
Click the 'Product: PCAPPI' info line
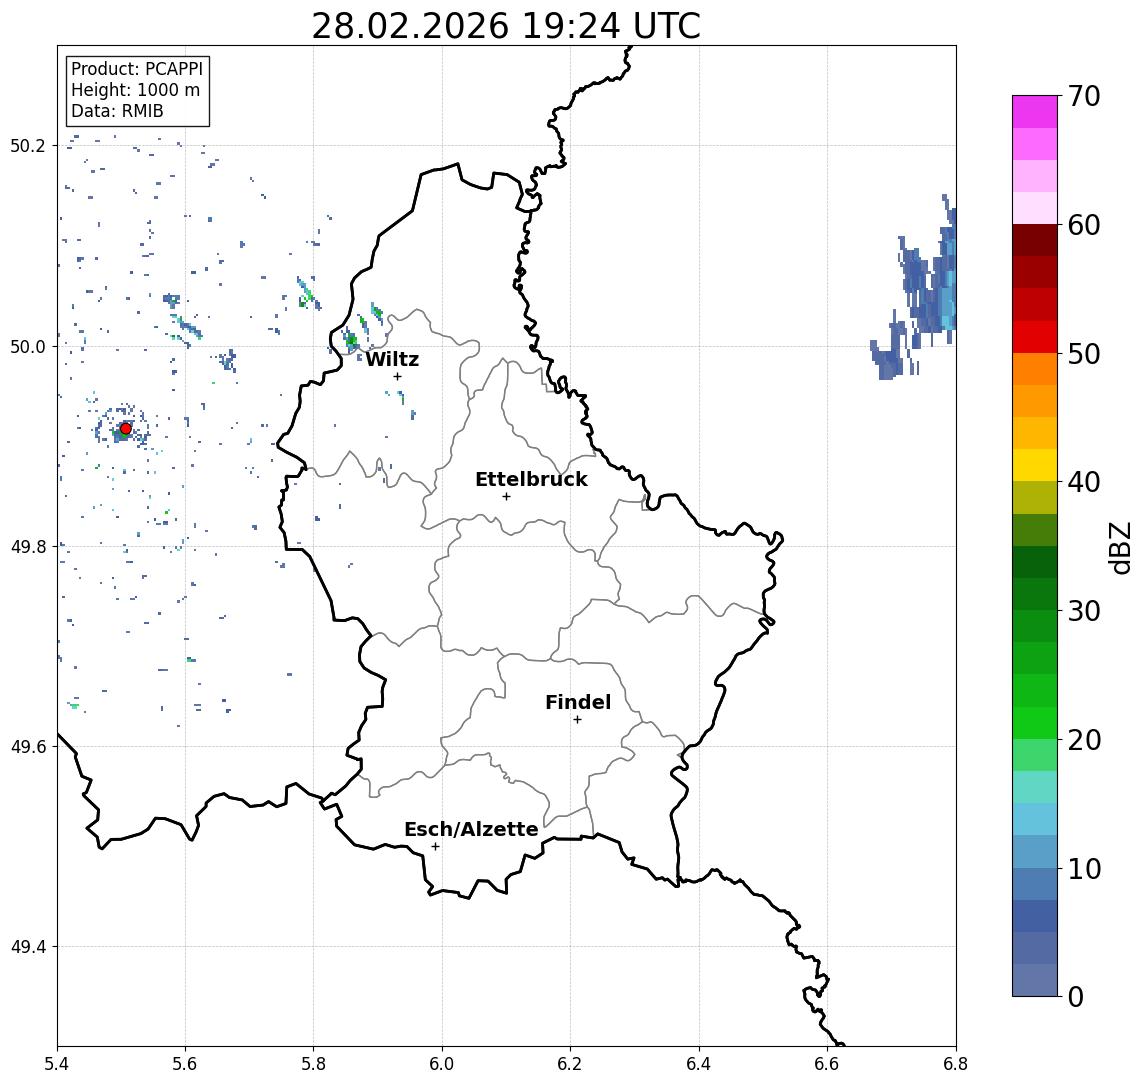[137, 69]
